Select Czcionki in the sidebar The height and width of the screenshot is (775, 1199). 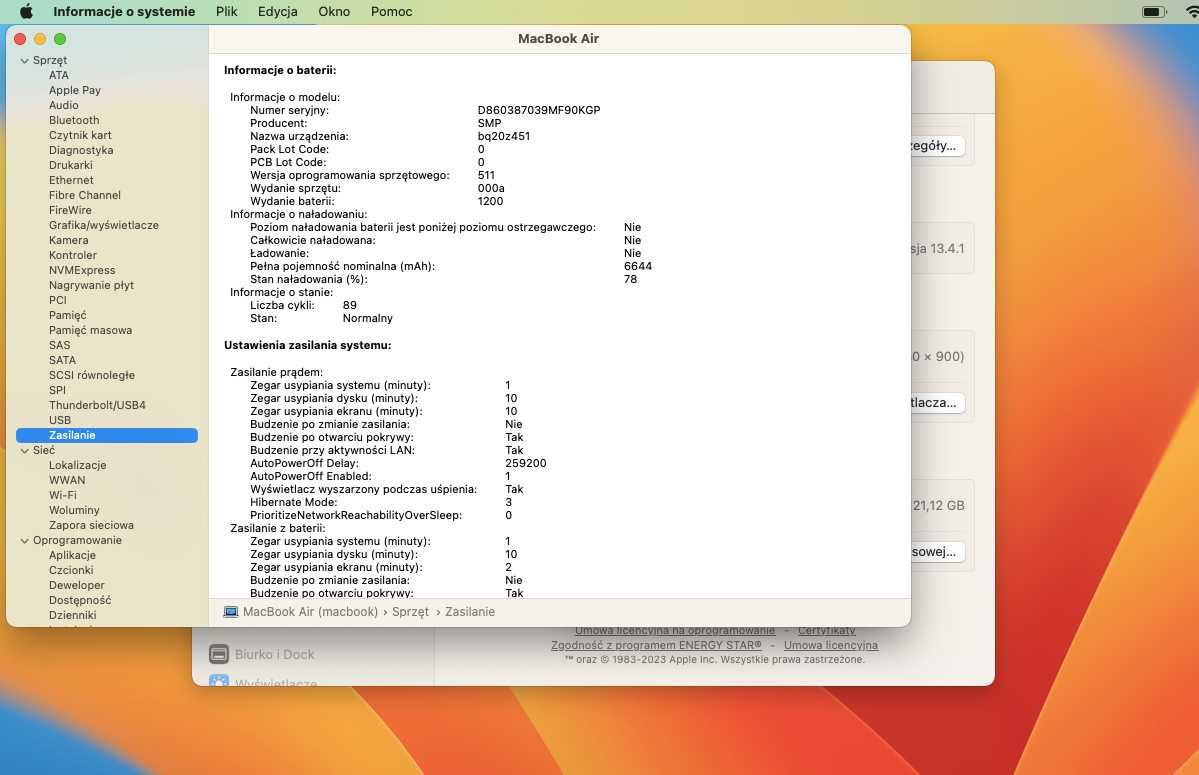click(x=71, y=570)
